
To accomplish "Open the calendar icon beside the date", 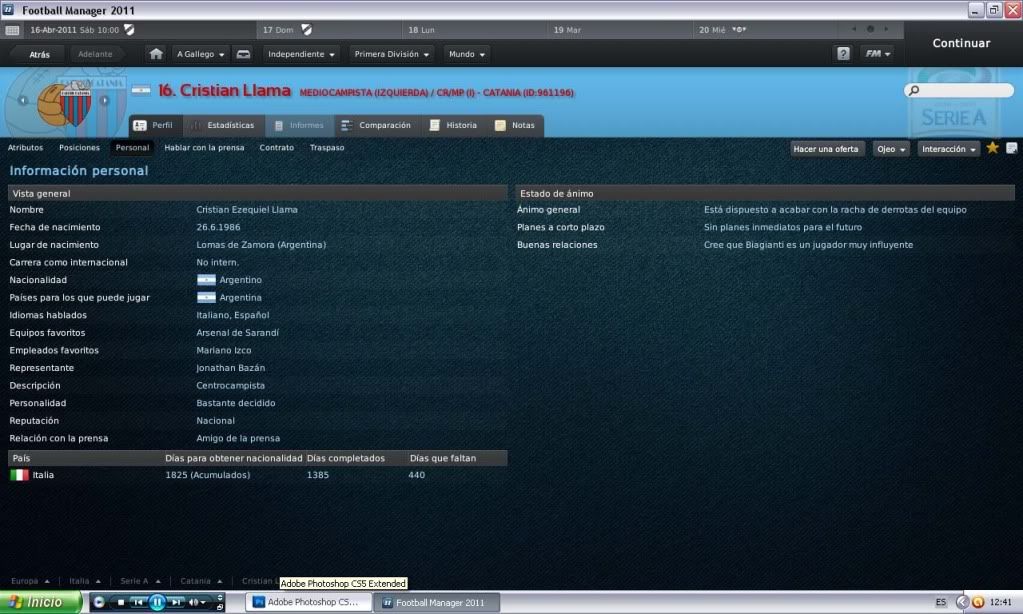I will tap(12, 30).
